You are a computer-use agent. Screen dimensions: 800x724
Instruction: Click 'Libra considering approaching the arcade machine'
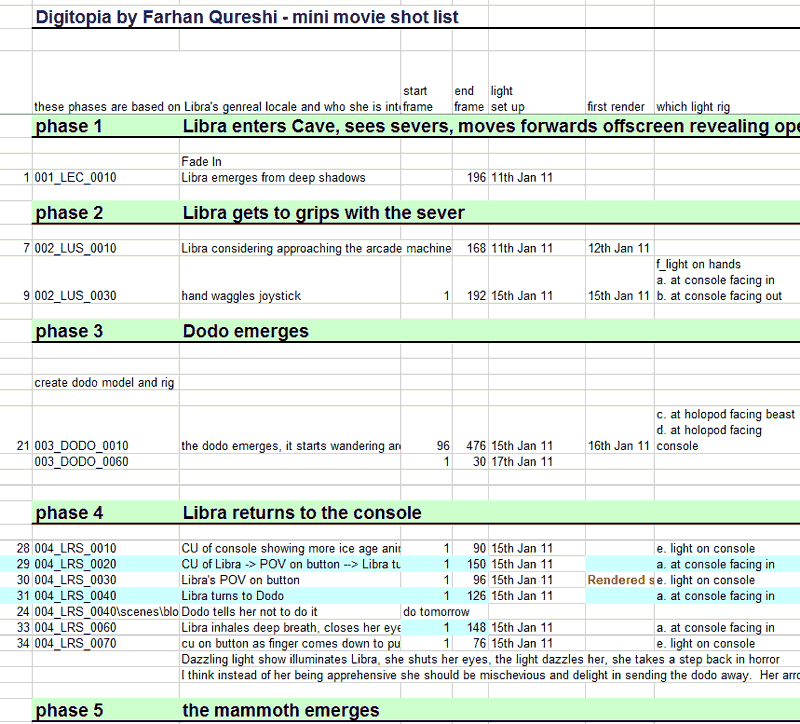(316, 248)
